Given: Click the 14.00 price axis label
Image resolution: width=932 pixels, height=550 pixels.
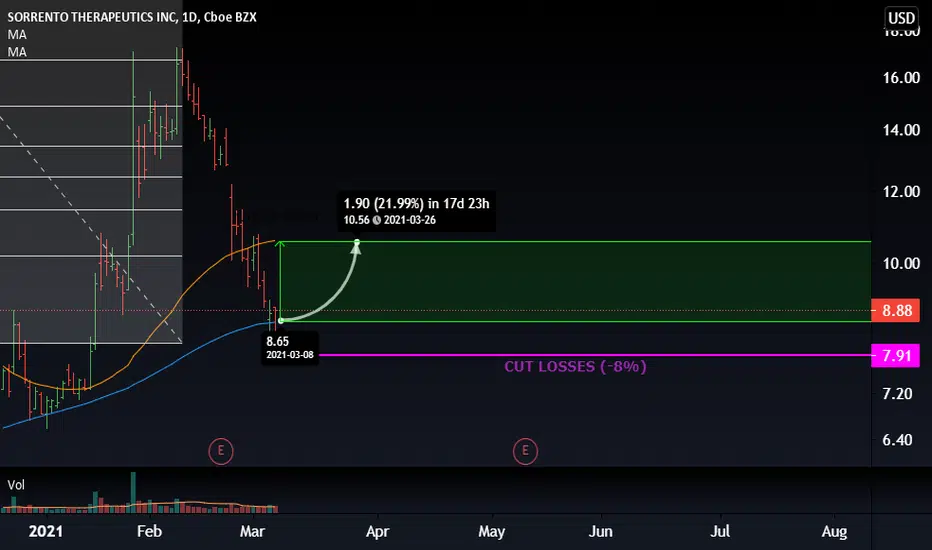Looking at the screenshot, I should [x=901, y=130].
